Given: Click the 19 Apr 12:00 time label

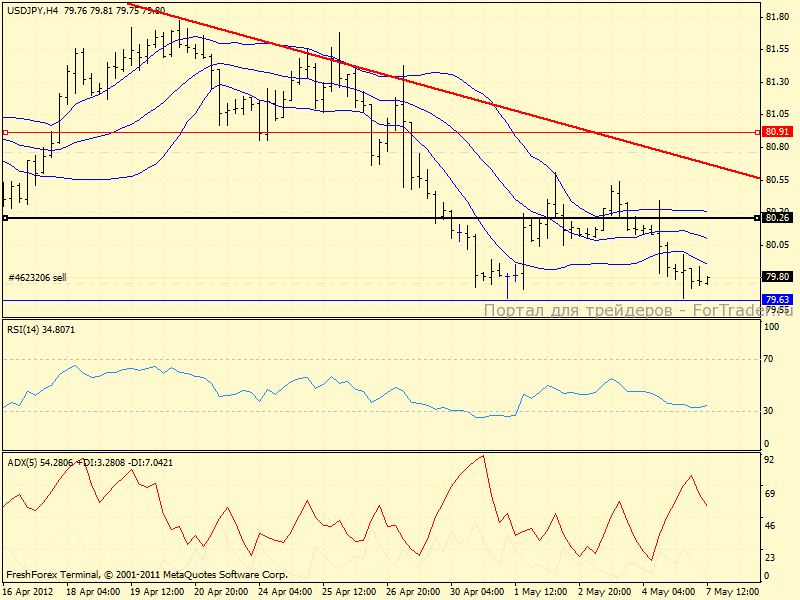Looking at the screenshot, I should (x=157, y=592).
